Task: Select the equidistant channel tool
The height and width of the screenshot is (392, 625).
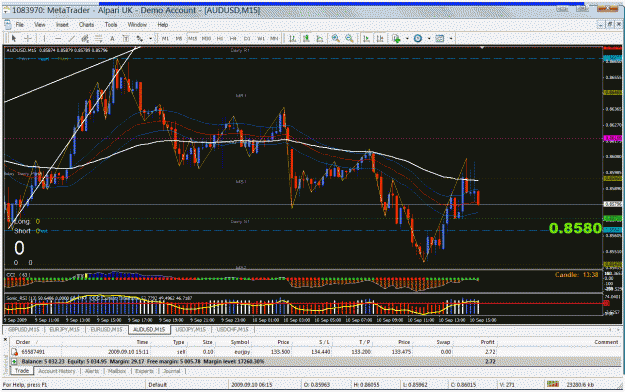Action: click(85, 38)
